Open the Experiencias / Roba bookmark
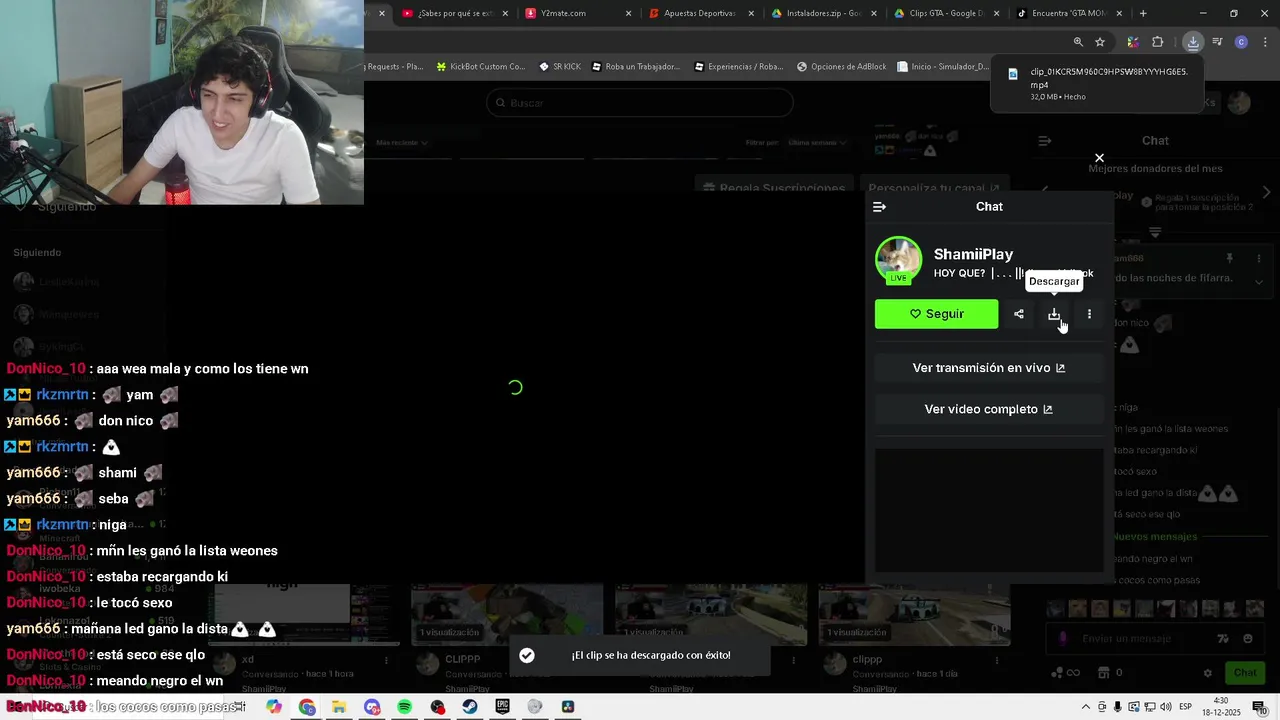The height and width of the screenshot is (720, 1280). point(738,66)
